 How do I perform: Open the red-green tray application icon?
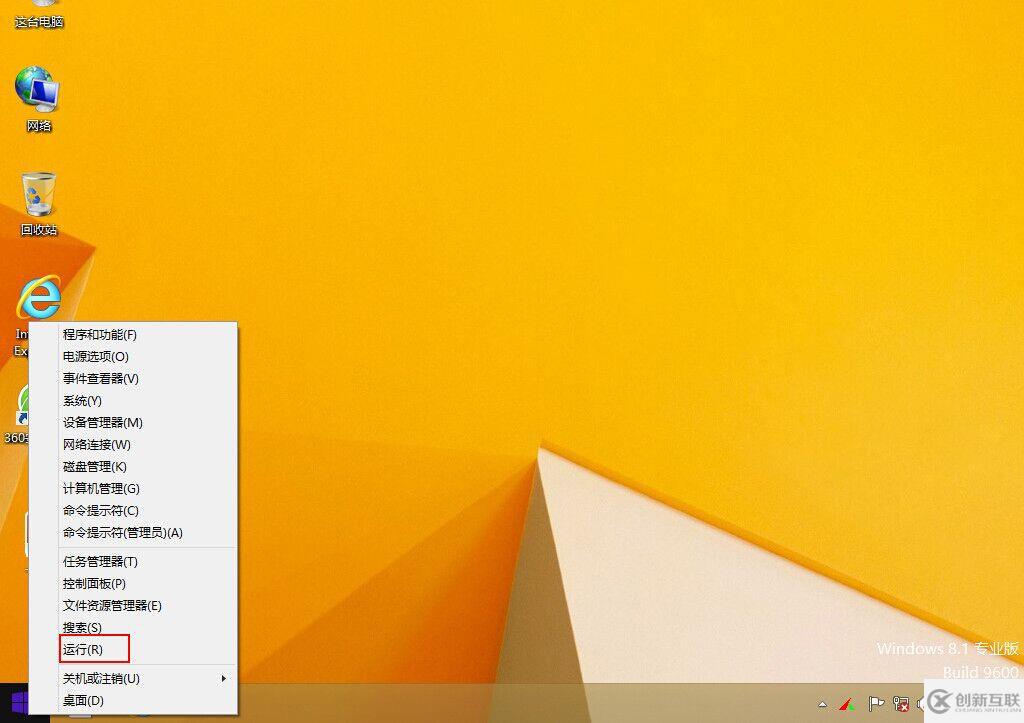pos(847,704)
